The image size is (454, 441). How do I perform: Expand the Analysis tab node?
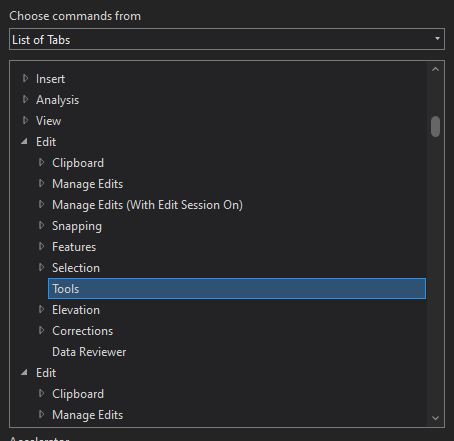click(25, 100)
